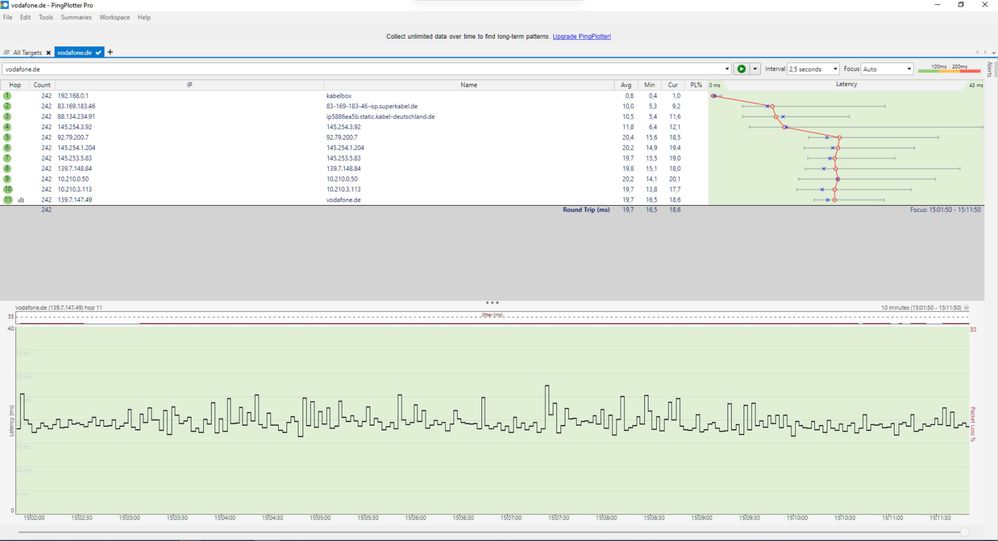The height and width of the screenshot is (541, 998).
Task: Click the Cur column header
Action: click(673, 85)
